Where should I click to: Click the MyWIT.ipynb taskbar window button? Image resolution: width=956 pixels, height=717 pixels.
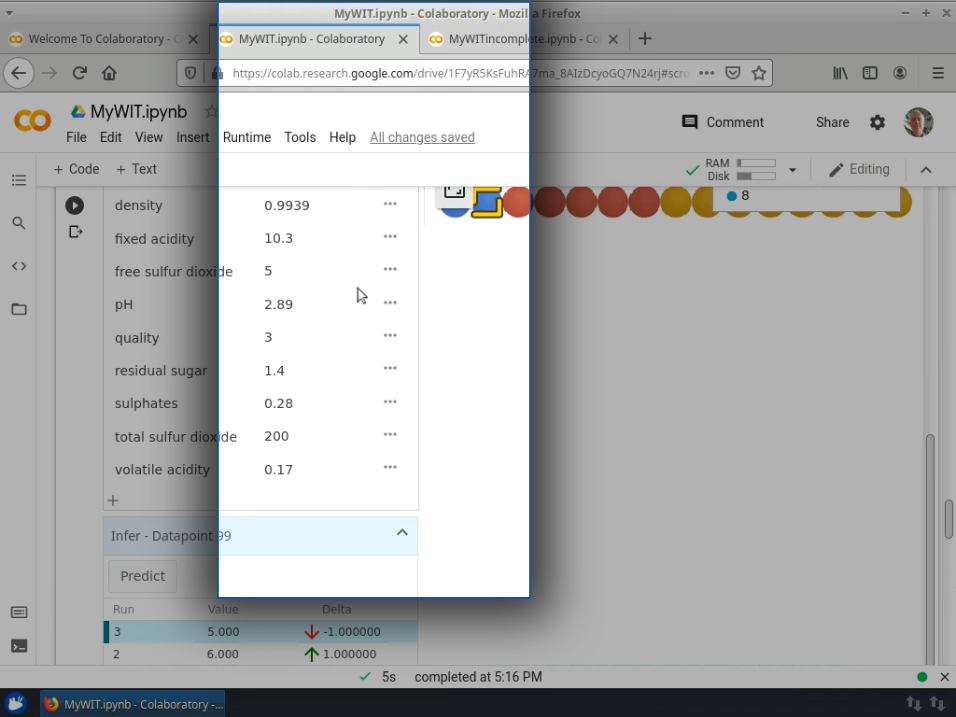[133, 704]
